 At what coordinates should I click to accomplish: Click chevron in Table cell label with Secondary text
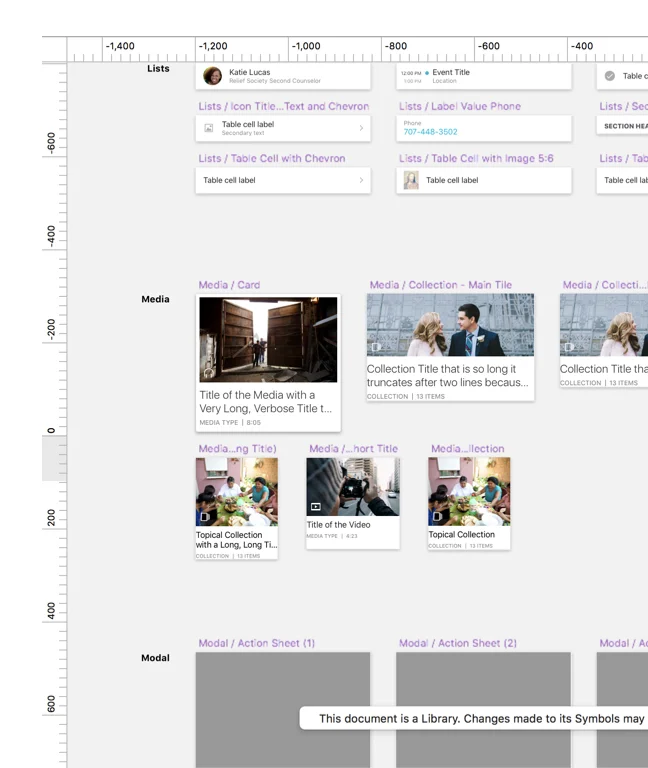[361, 128]
